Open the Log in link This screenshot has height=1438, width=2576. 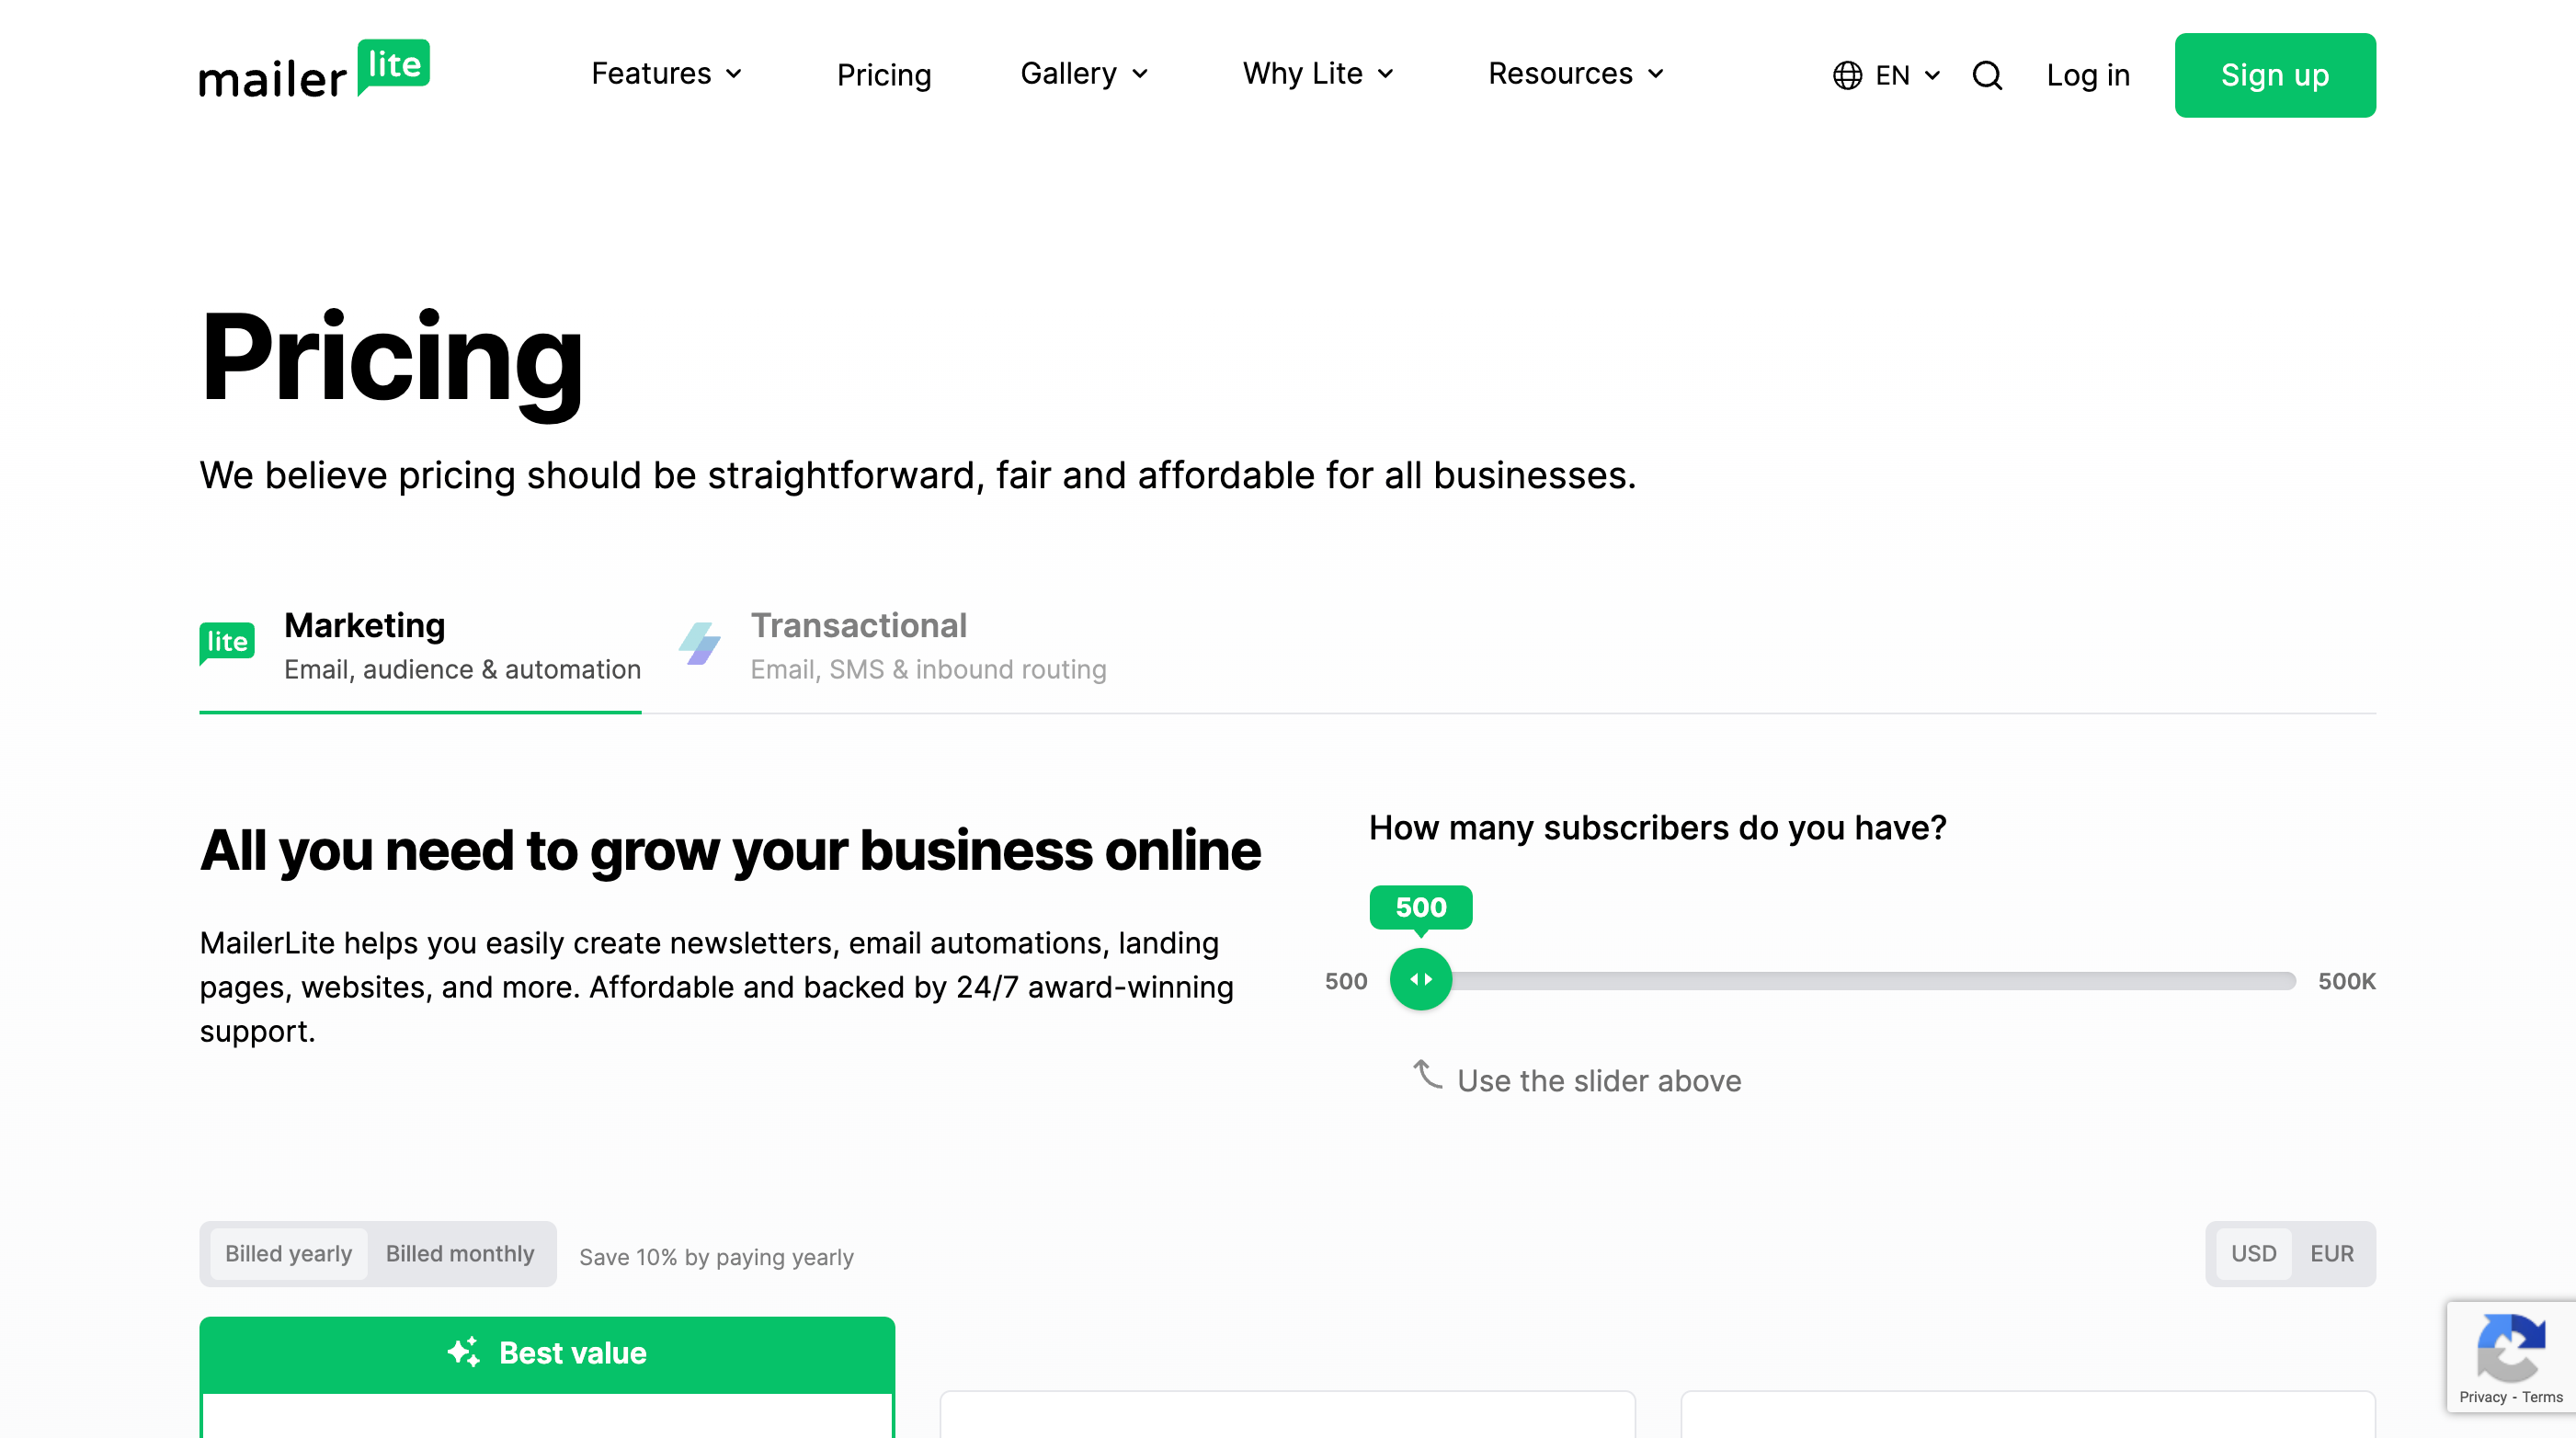coord(2088,75)
